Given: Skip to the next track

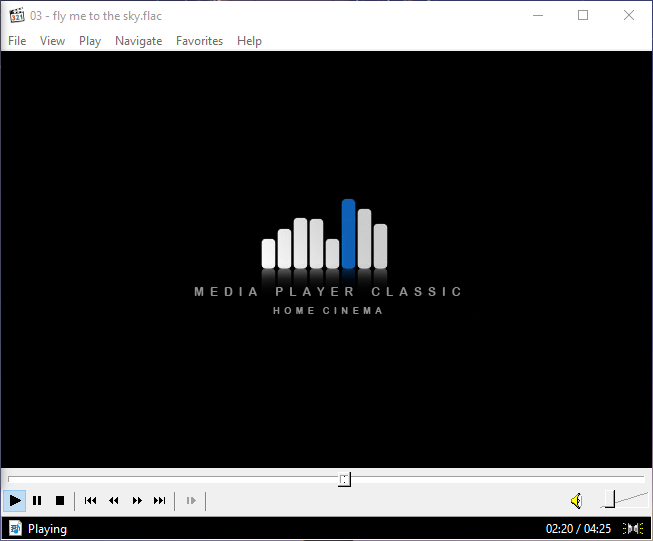Looking at the screenshot, I should pyautogui.click(x=160, y=500).
